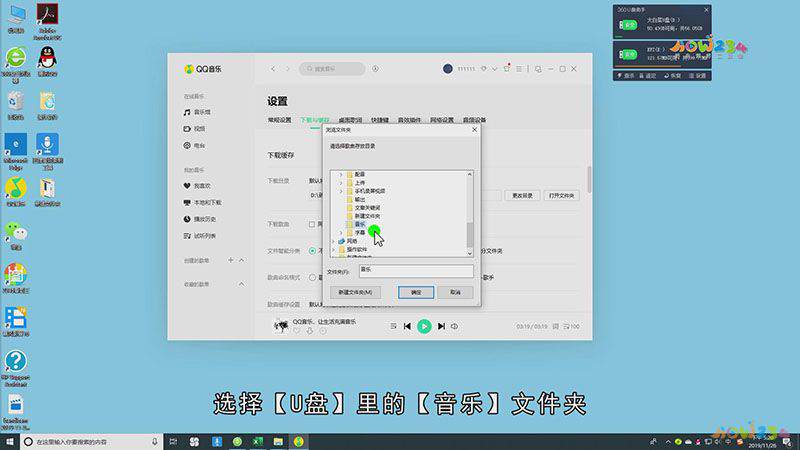Viewport: 800px width, 450px height.
Task: Open 试听列表 in QQ音乐 sidebar
Action: [199, 236]
